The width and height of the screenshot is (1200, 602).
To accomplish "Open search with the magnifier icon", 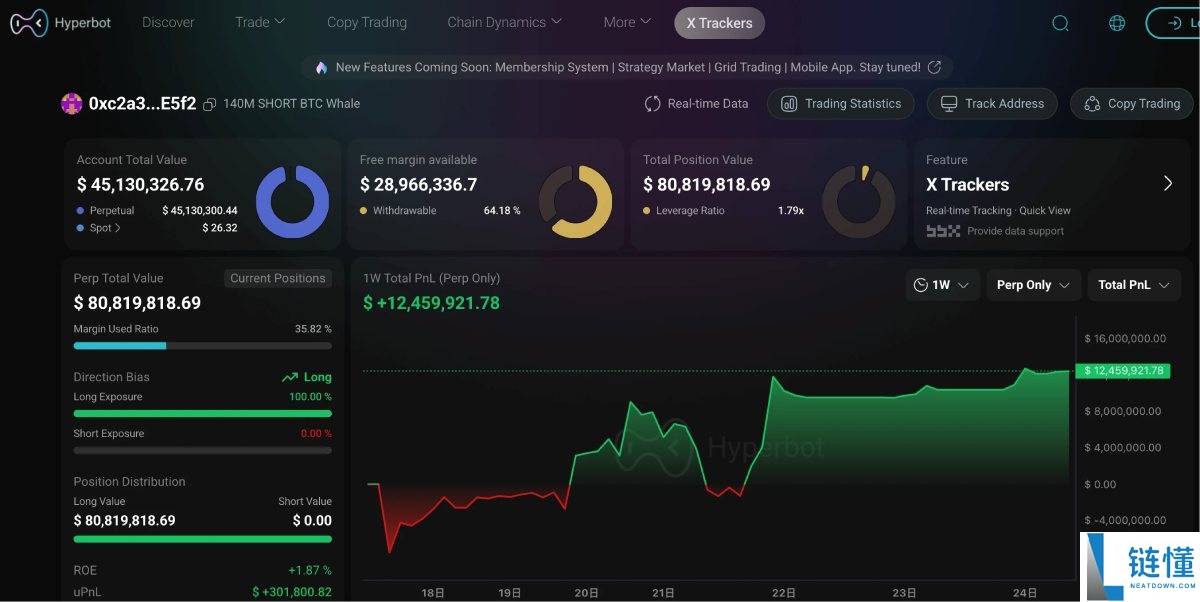I will [1061, 23].
